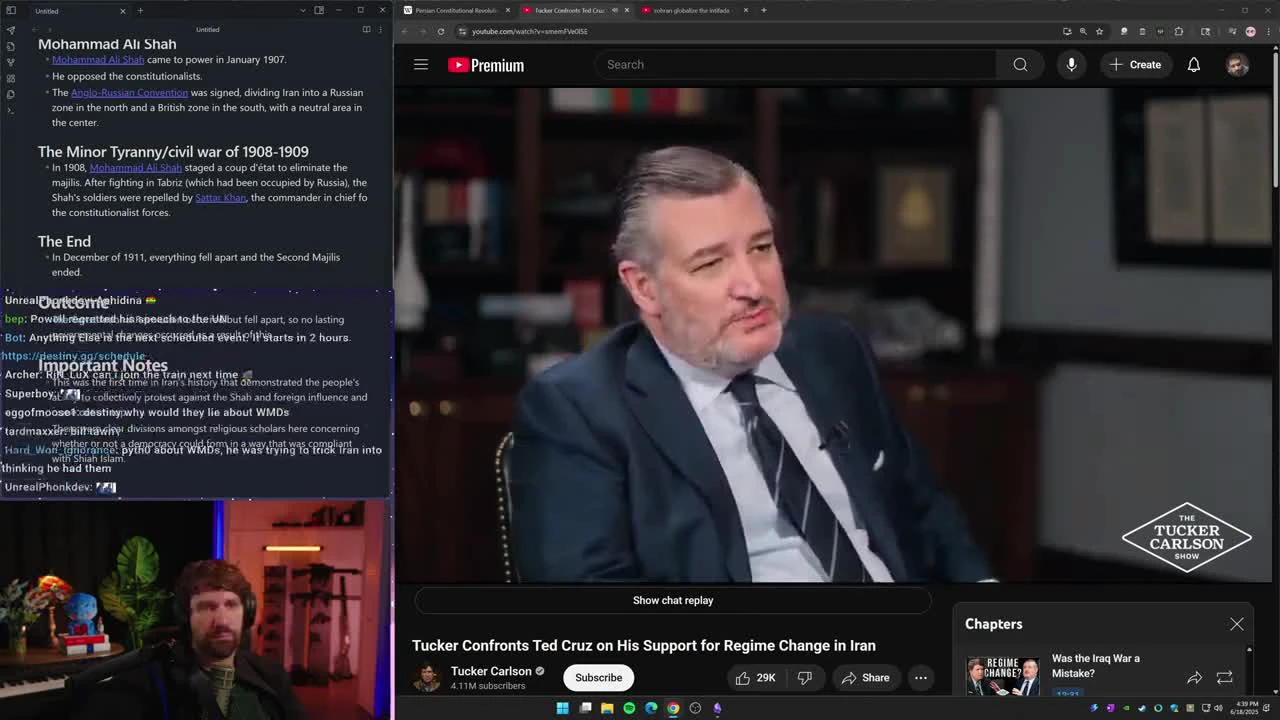
Task: Reload the YouTube page in the browser
Action: (x=440, y=31)
